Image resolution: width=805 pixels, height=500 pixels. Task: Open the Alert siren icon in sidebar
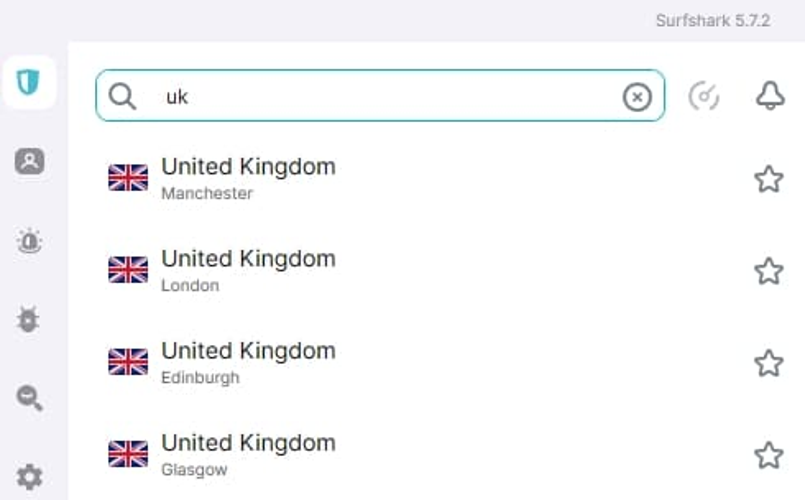point(29,241)
